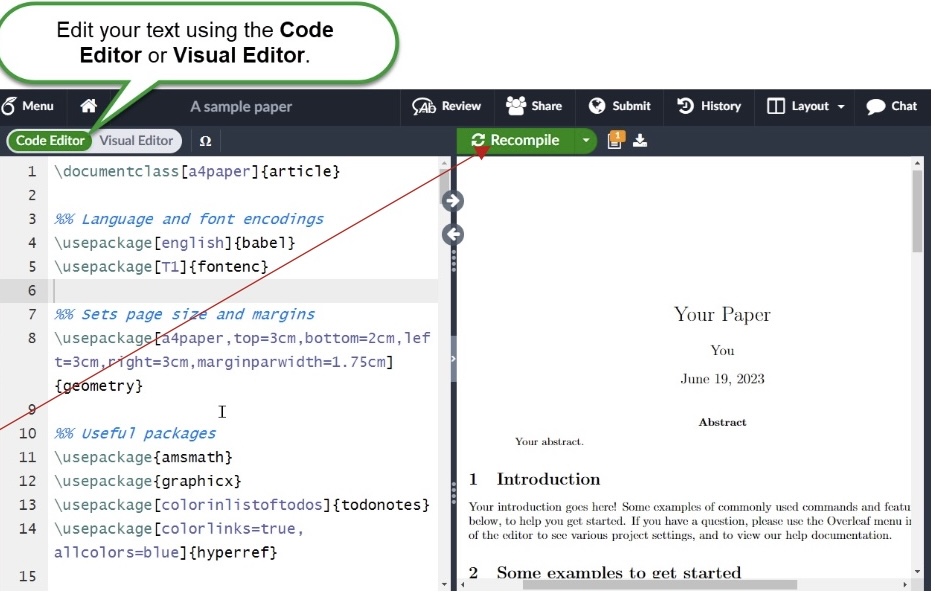Open the Review panel
Image resolution: width=935 pixels, height=601 pixels.
tap(447, 106)
